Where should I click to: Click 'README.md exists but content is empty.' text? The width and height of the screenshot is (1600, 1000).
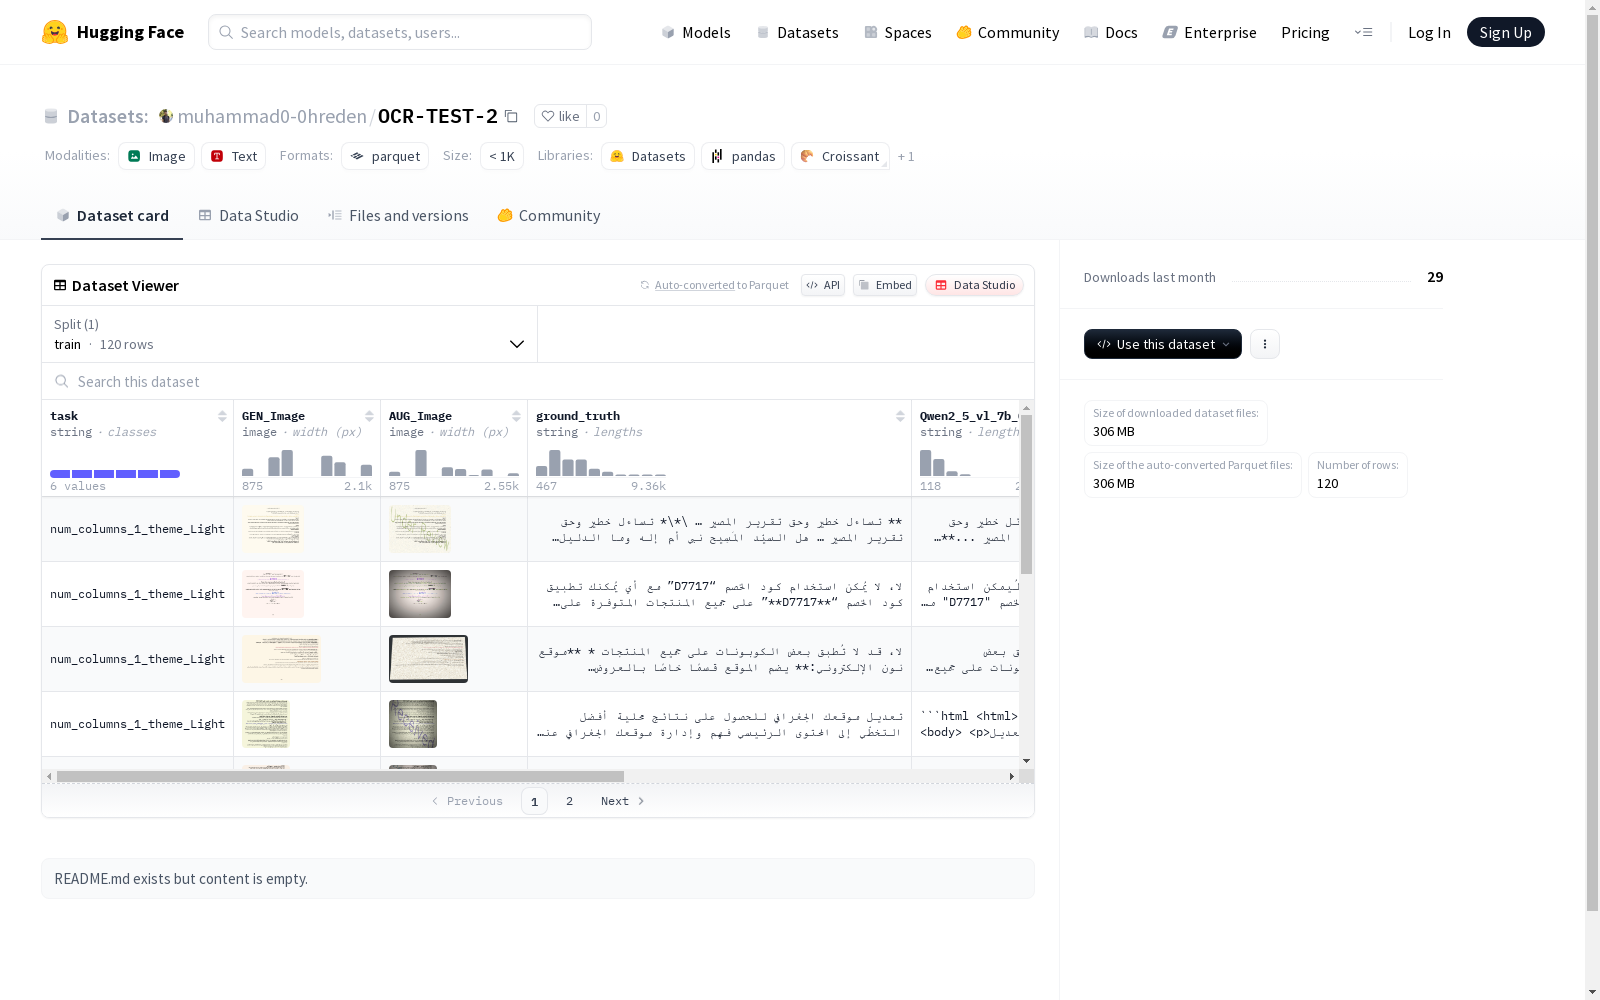(x=181, y=879)
